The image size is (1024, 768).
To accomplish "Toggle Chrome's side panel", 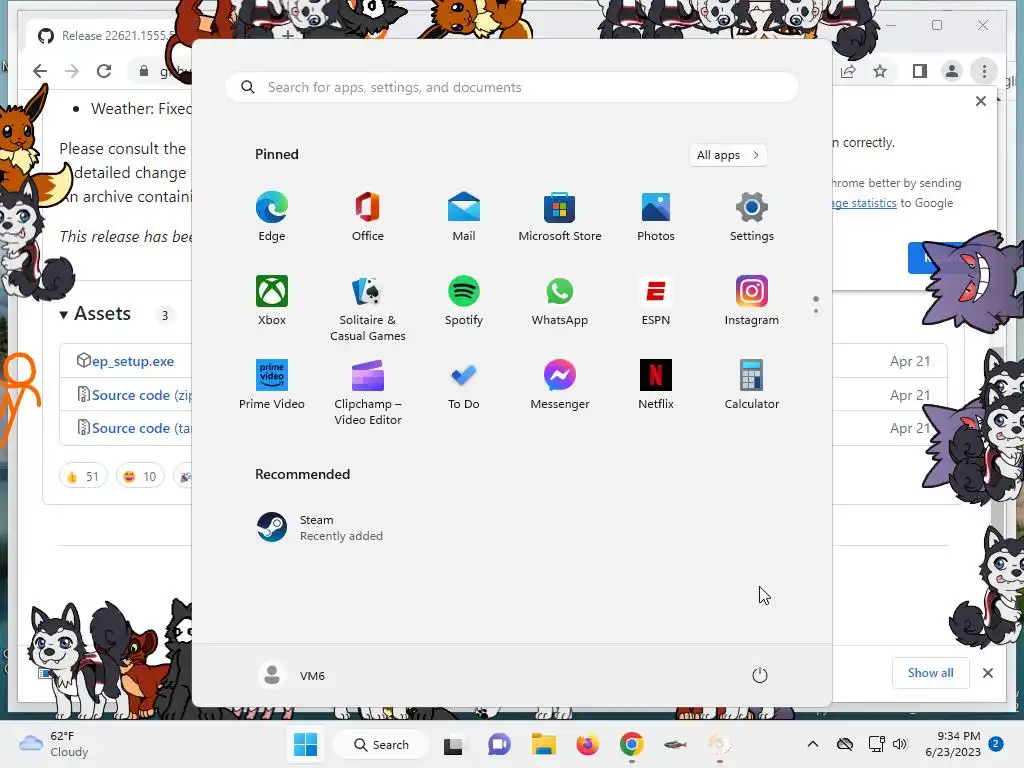I will (920, 71).
